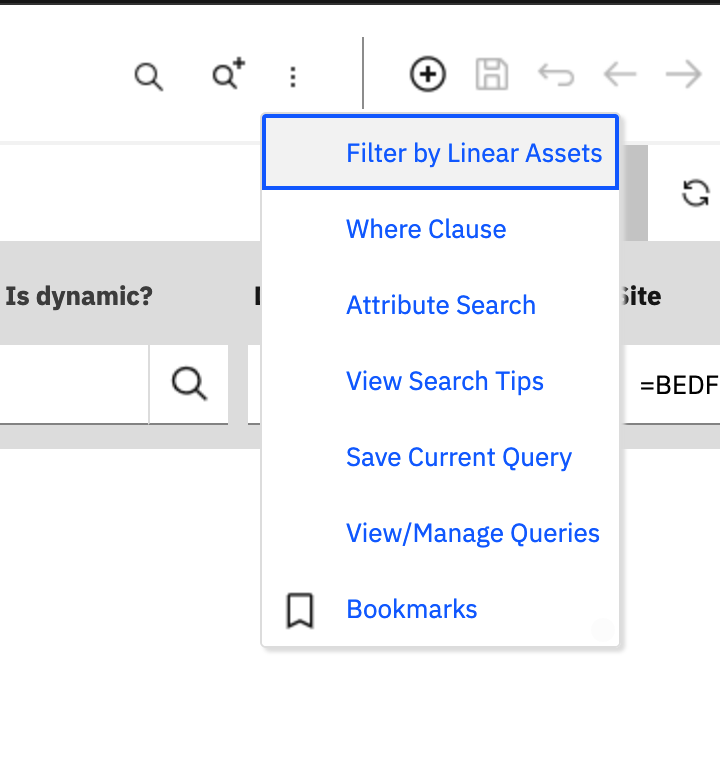Click the Site filter field containing =BEDF
The image size is (720, 768).
click(x=674, y=385)
